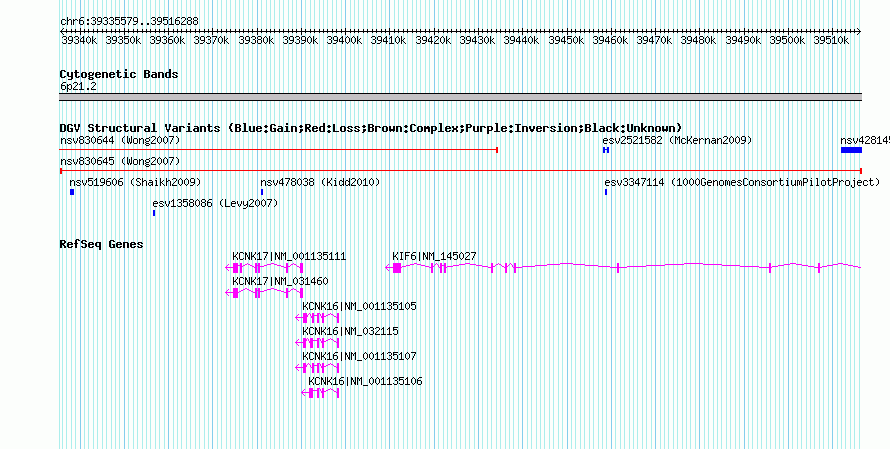Click the gray 6p21.2 cytogenetic band bar
The height and width of the screenshot is (449, 890).
pyautogui.click(x=460, y=97)
